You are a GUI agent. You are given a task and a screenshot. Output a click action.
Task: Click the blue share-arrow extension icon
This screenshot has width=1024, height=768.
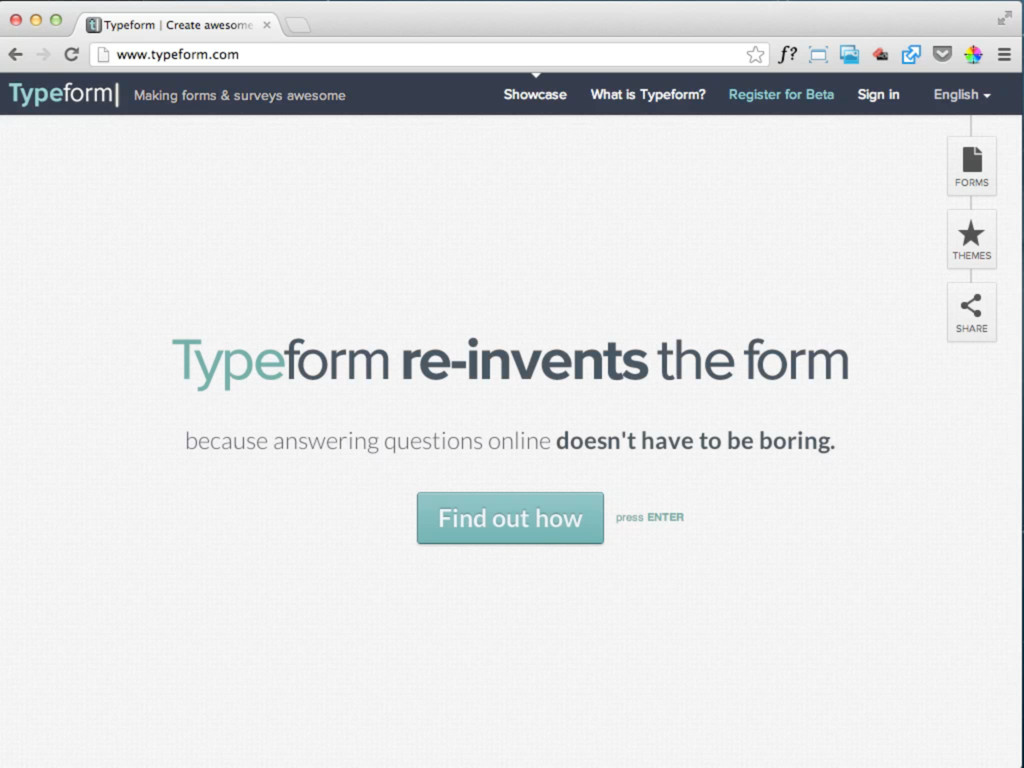911,55
